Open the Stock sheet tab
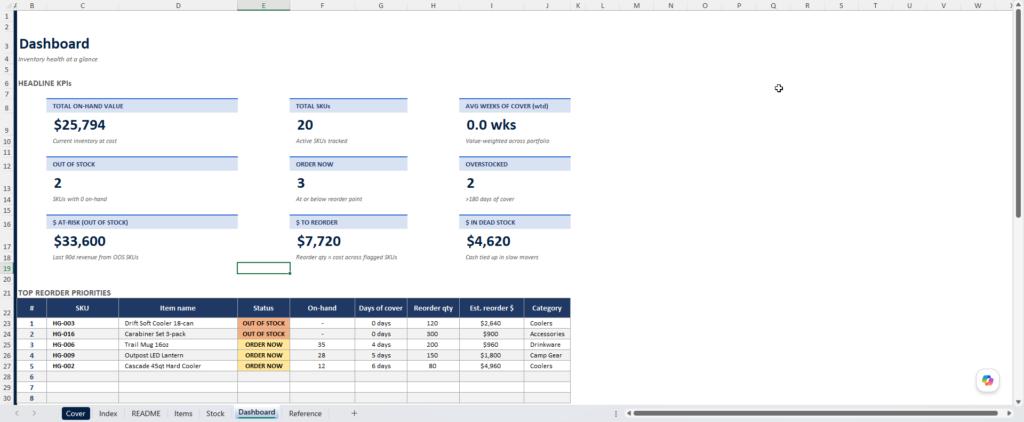Viewport: 1024px width, 422px height. (216, 414)
